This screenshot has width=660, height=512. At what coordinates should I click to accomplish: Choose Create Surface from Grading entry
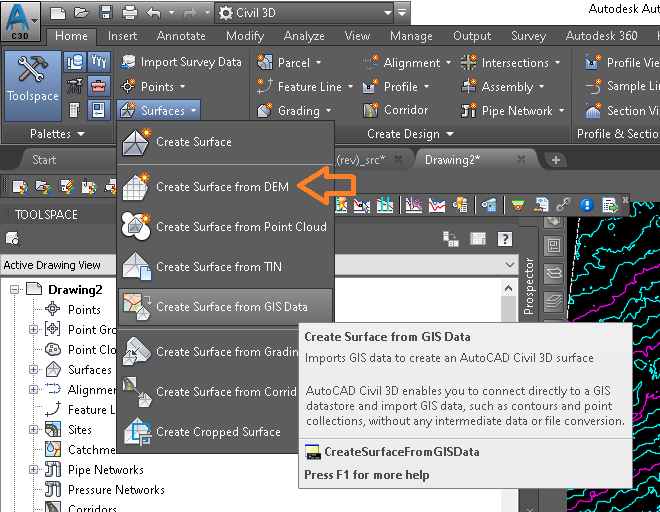pyautogui.click(x=208, y=351)
